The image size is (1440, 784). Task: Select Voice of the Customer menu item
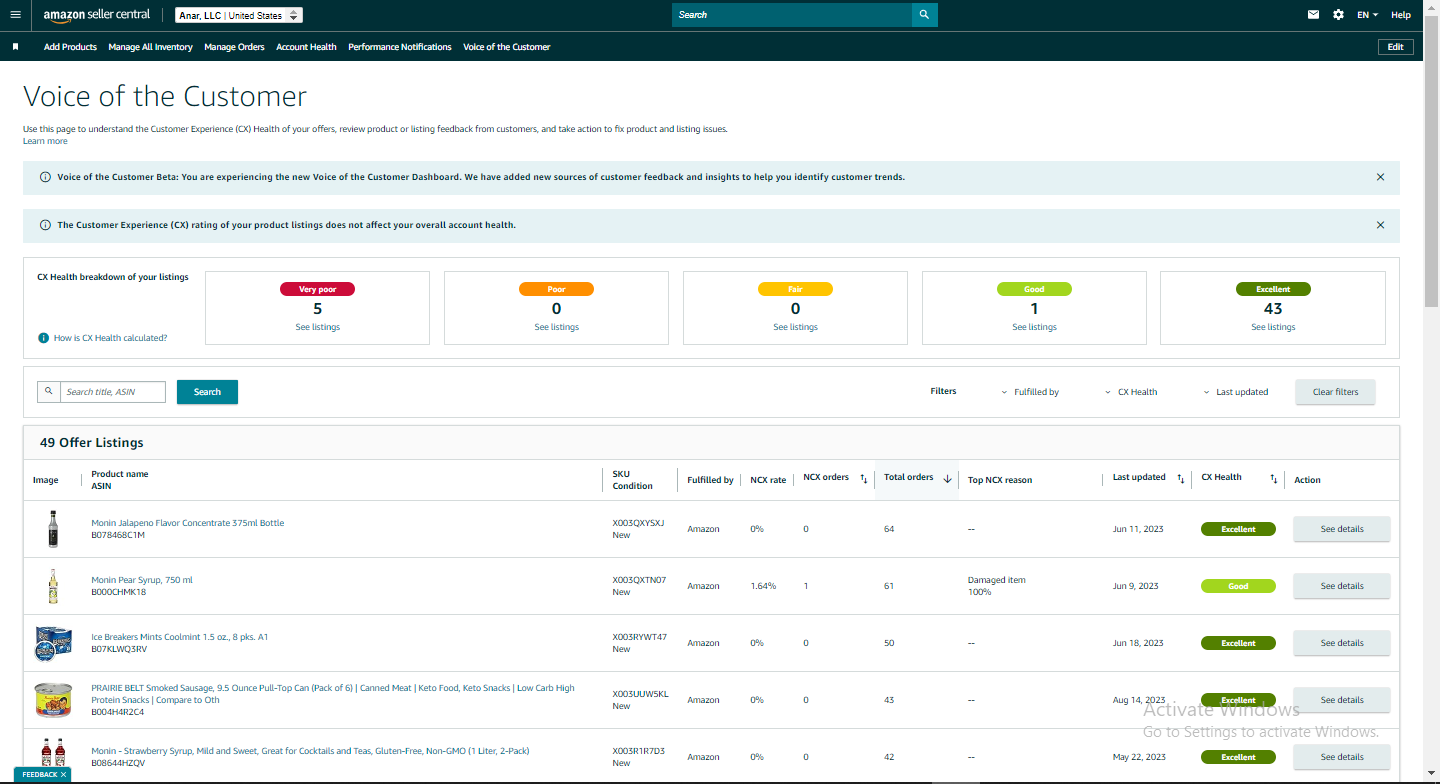tap(507, 47)
